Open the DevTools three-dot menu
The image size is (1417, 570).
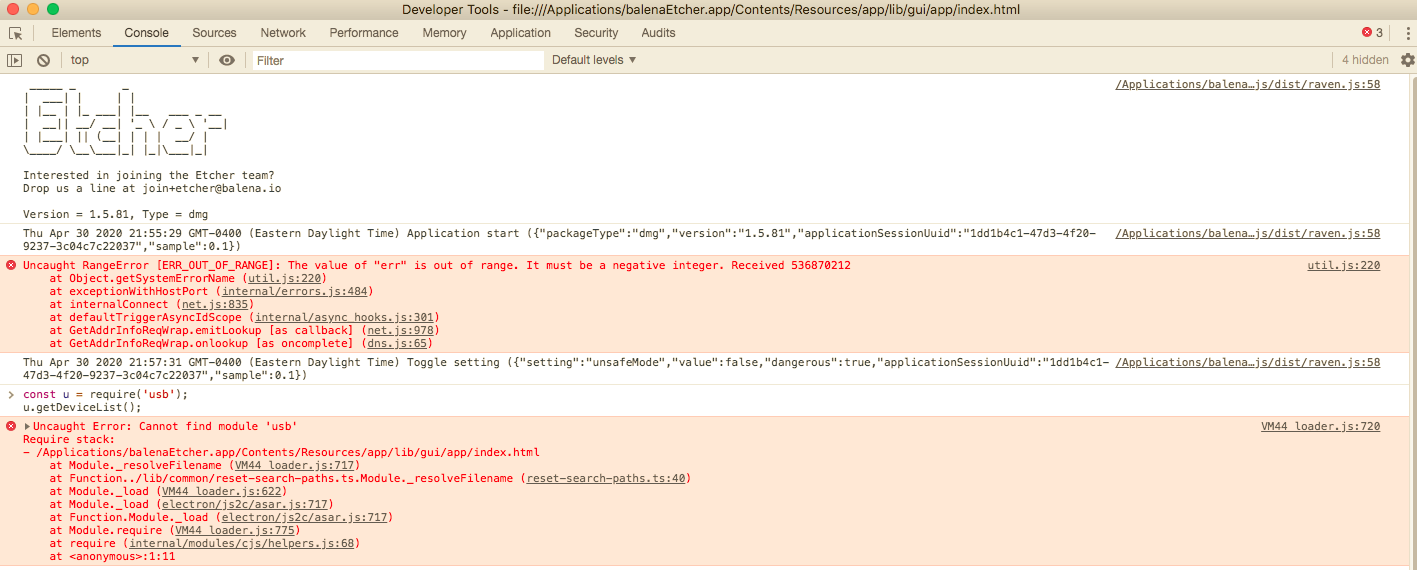click(1408, 33)
